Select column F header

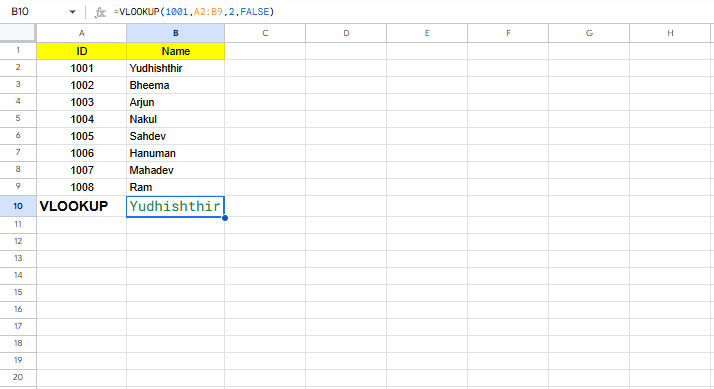click(508, 33)
